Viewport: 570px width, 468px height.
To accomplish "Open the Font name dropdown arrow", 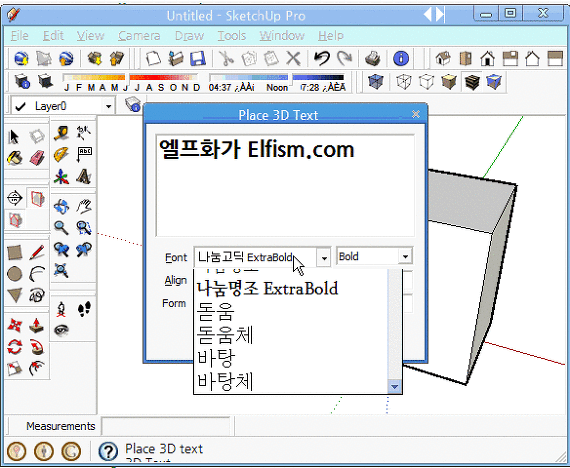I will click(324, 258).
